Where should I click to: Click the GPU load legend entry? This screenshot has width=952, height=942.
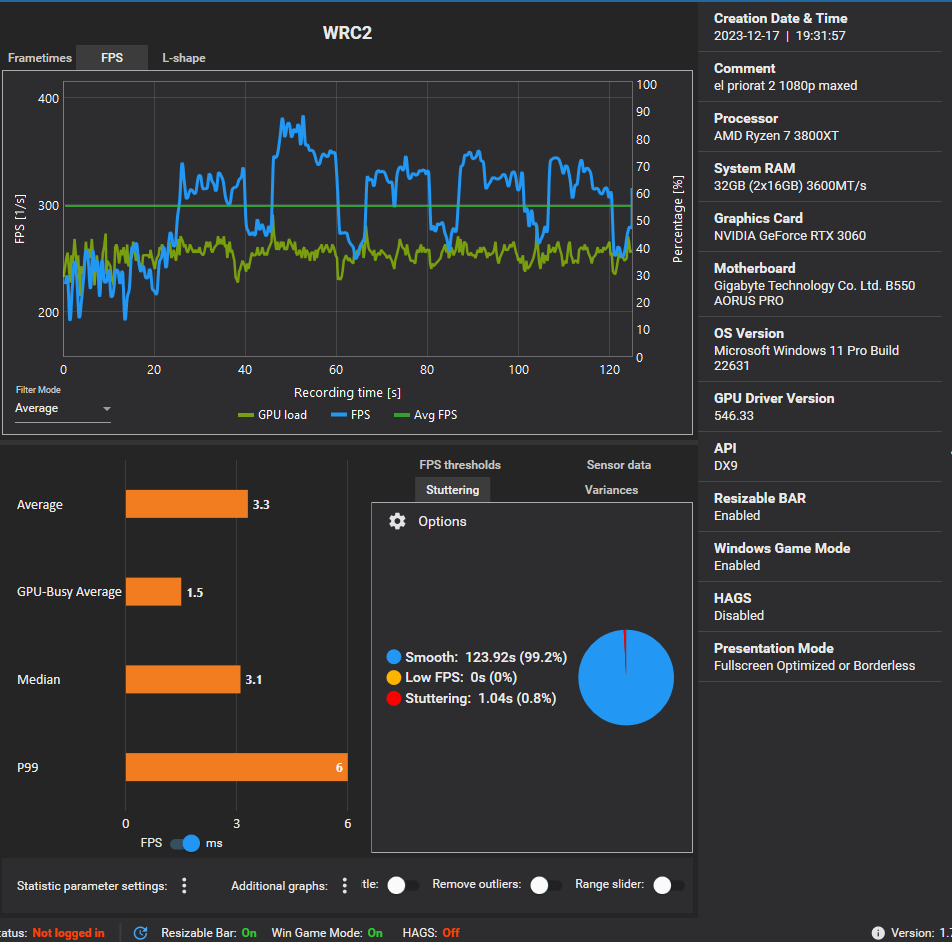point(273,415)
